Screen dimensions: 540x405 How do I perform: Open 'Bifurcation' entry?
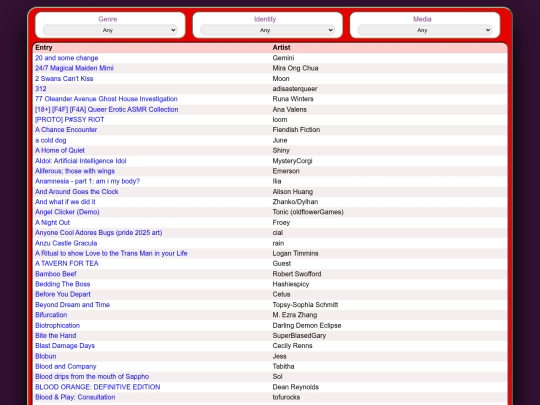tap(51, 315)
